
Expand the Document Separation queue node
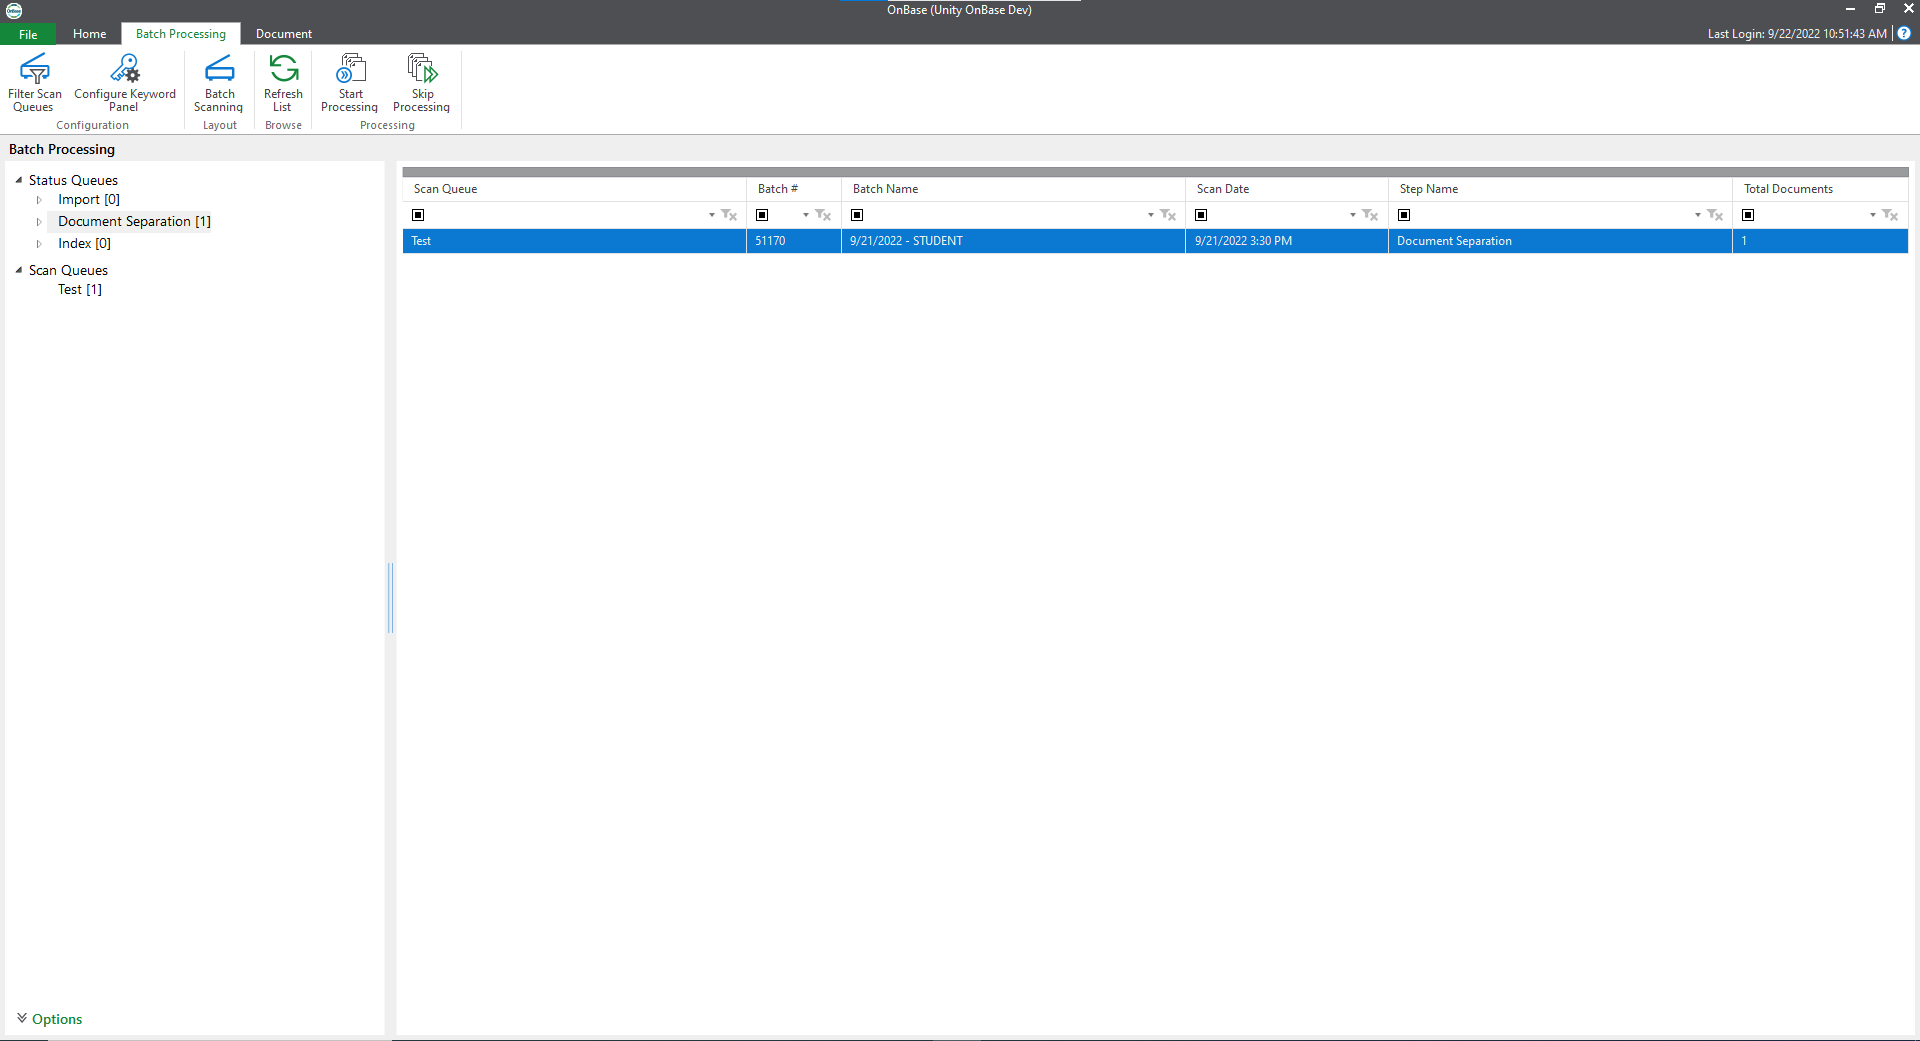[38, 221]
